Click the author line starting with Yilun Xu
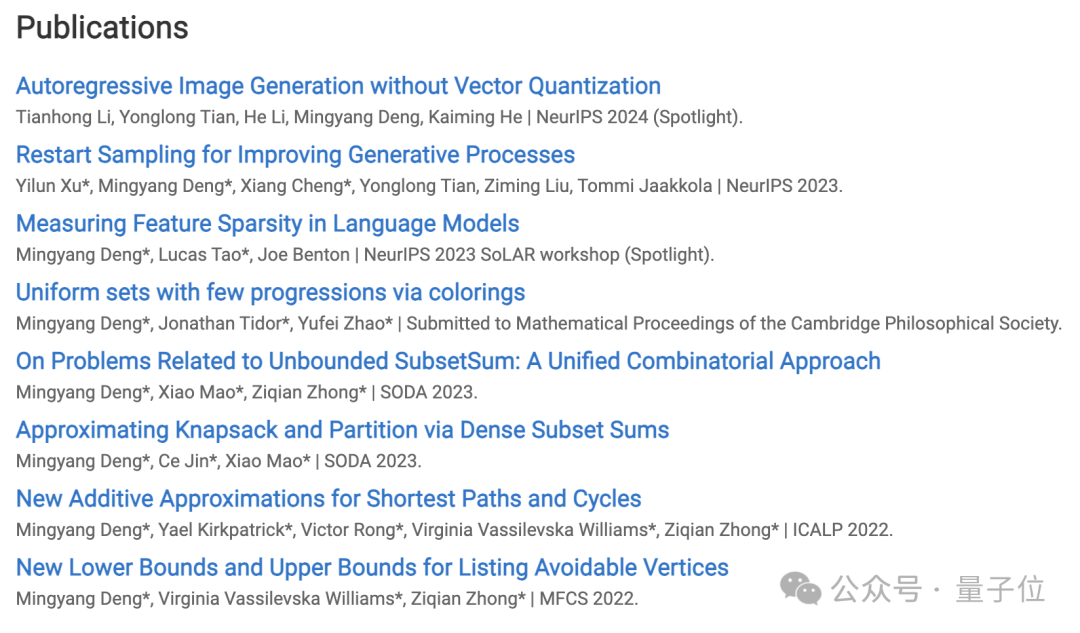Viewport: 1080px width, 633px height. coord(429,186)
